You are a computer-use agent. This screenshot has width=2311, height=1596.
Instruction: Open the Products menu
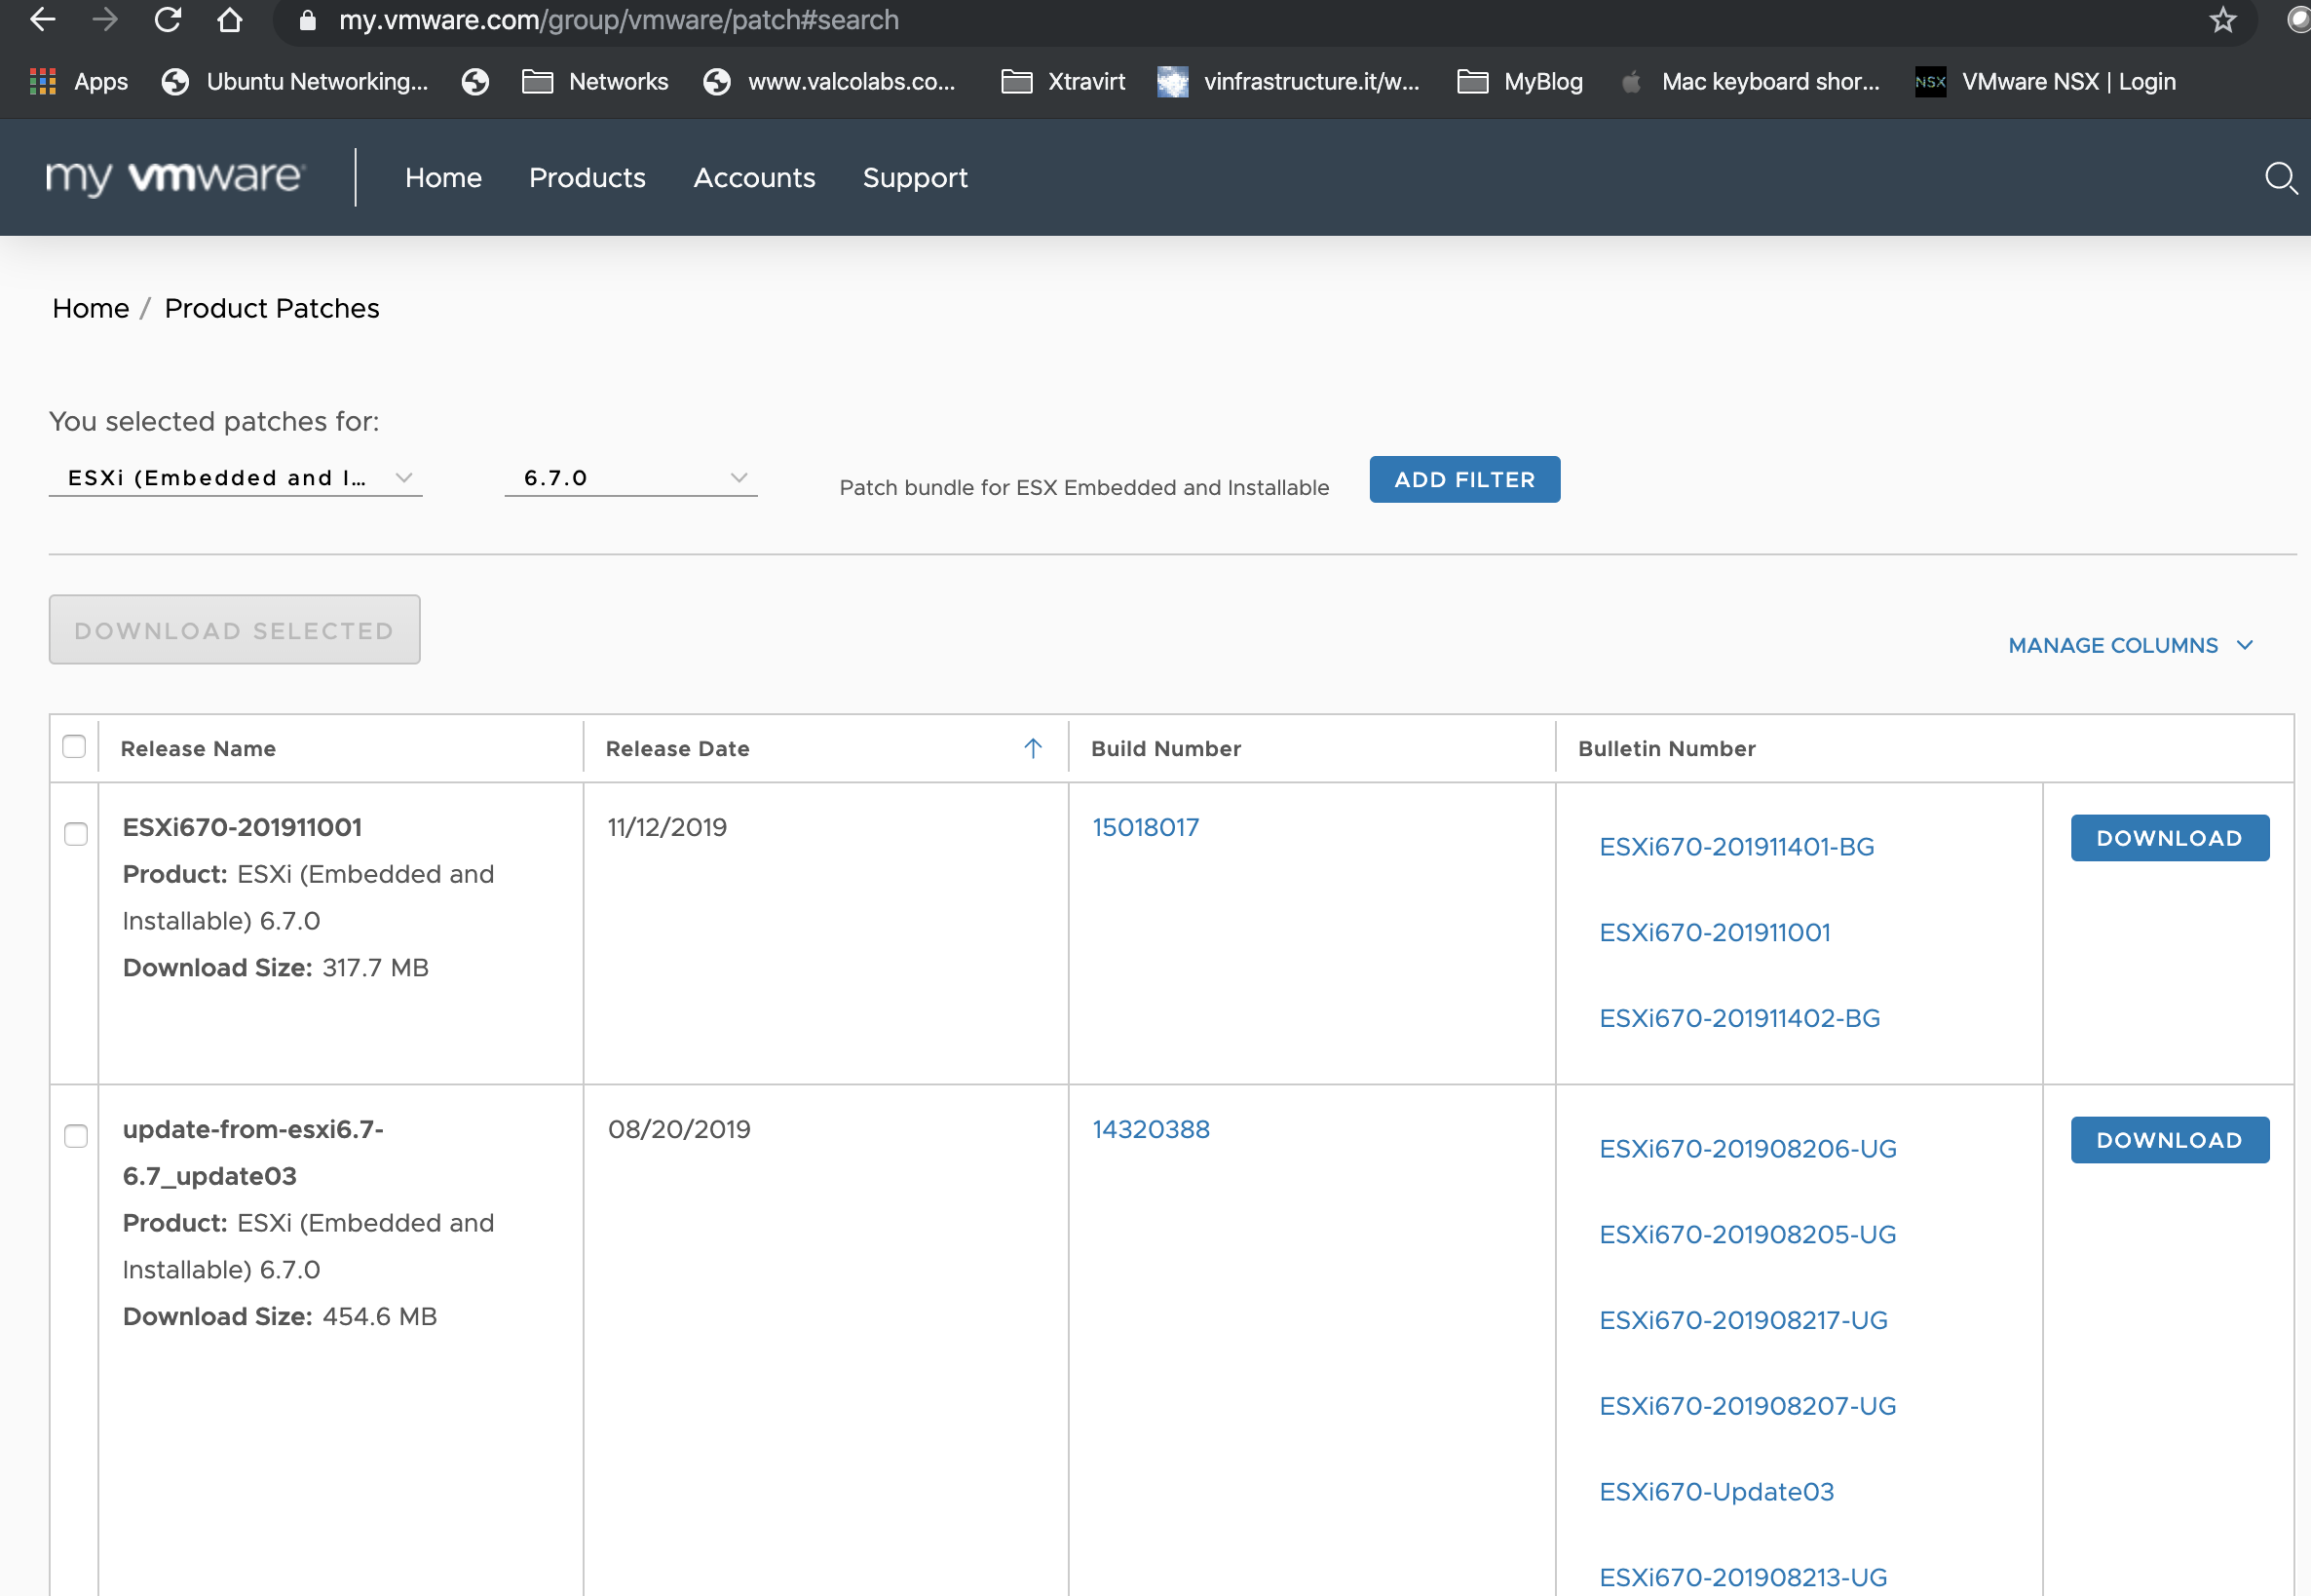pyautogui.click(x=587, y=178)
